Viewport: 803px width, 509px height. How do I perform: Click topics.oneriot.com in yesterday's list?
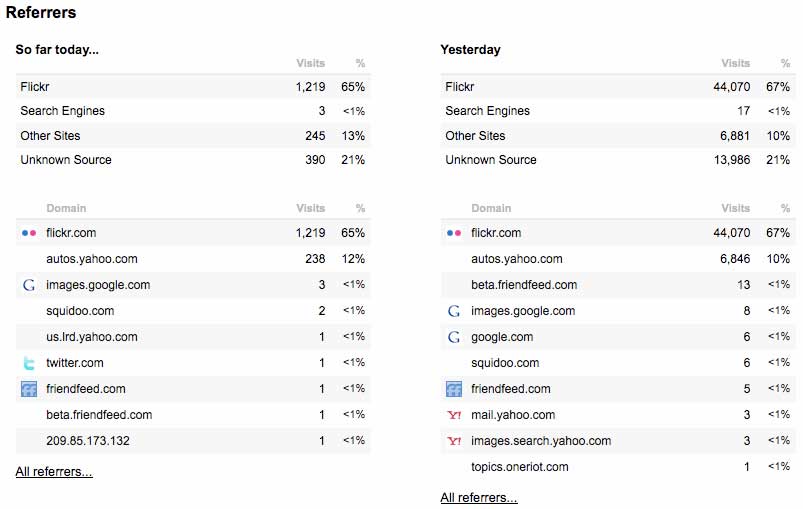tap(520, 467)
